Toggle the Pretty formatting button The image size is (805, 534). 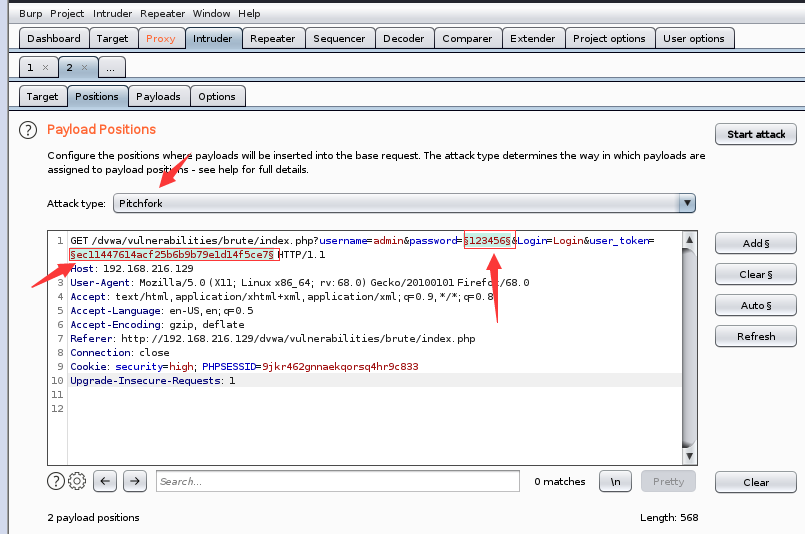click(668, 481)
